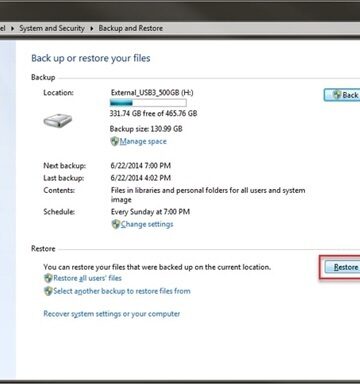
Task: Click the Every Sunday at 7:00 PM schedule
Action: tap(150, 212)
